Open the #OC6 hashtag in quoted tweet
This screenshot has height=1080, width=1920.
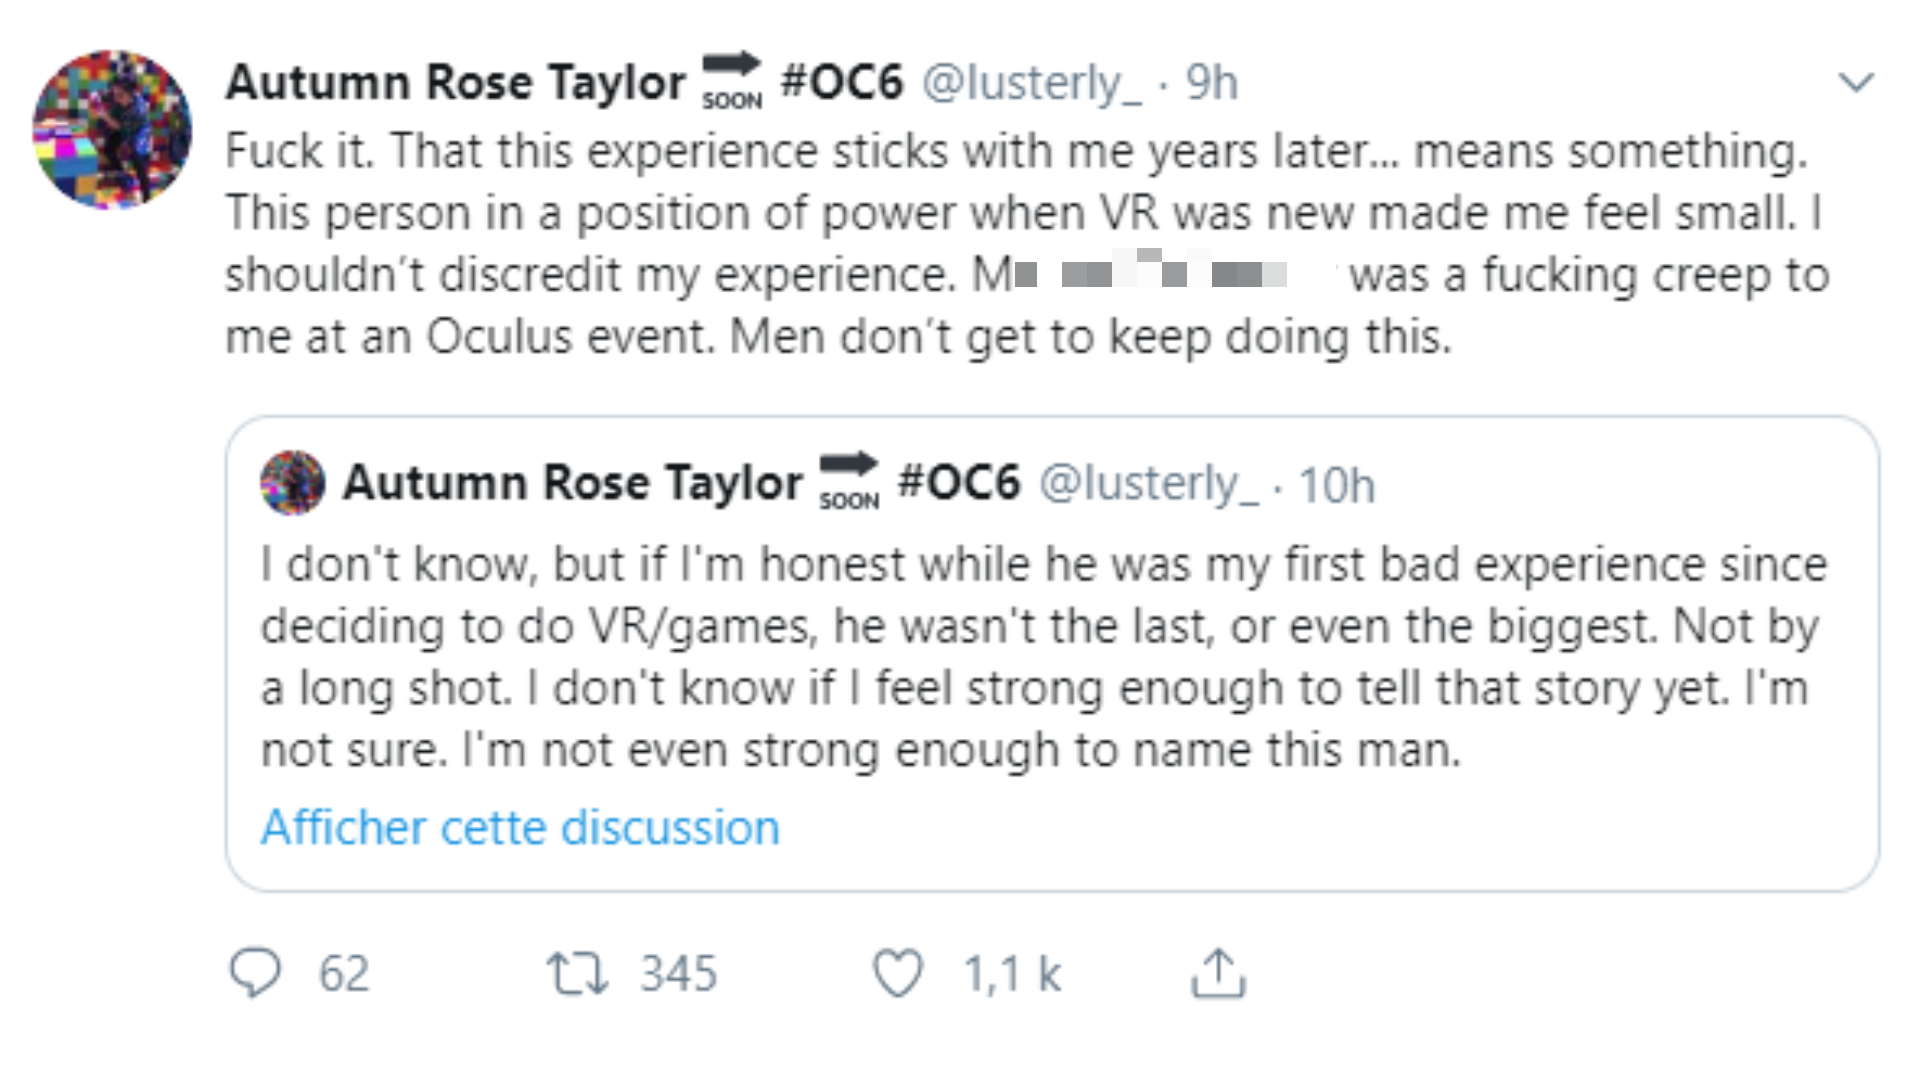click(959, 482)
